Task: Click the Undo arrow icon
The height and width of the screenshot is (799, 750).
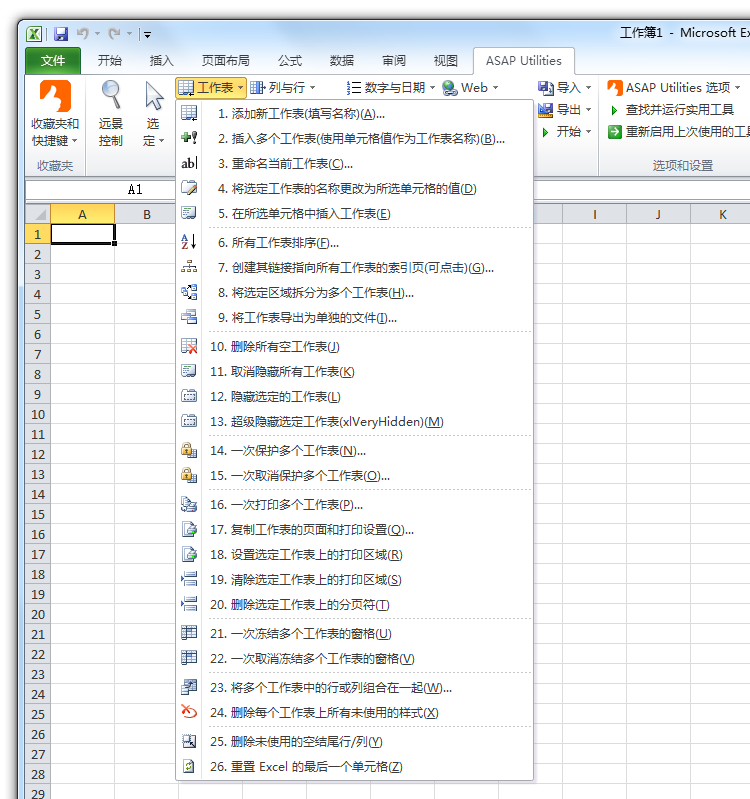Action: pyautogui.click(x=83, y=34)
